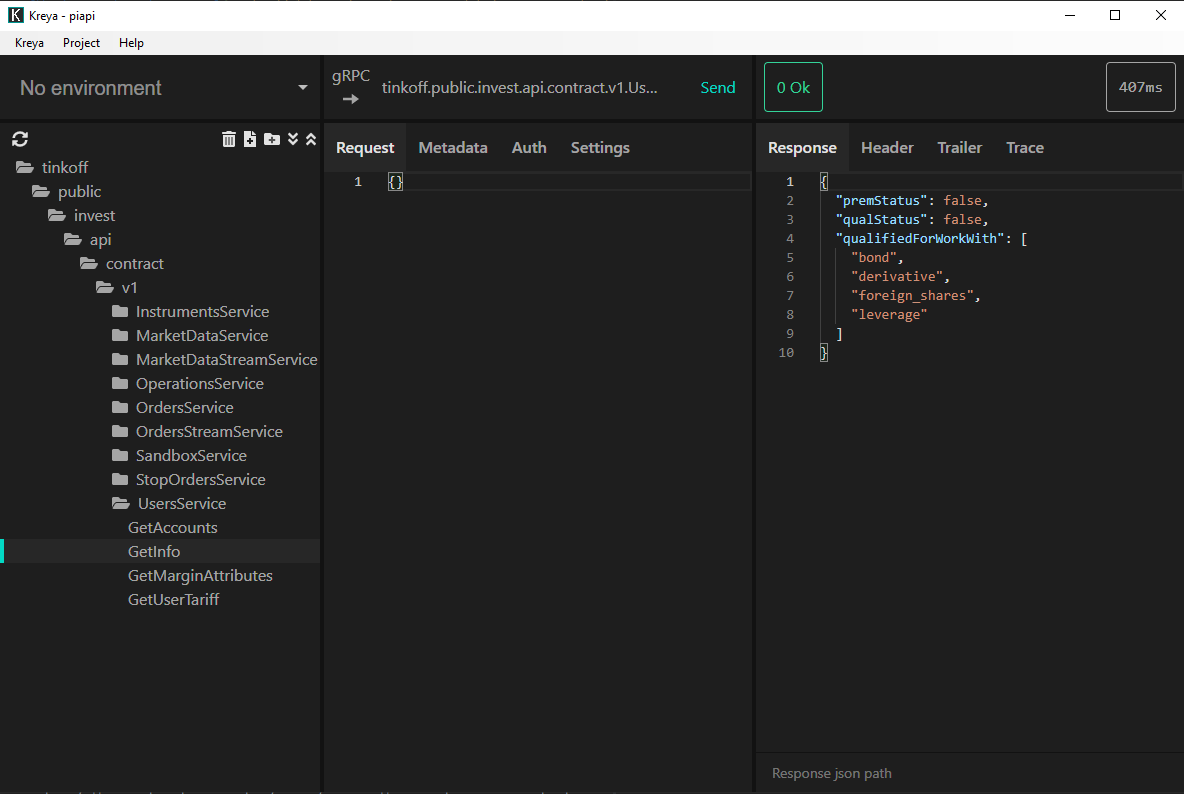Expand the MarketDataService folder
This screenshot has width=1184, height=794.
pyautogui.click(x=201, y=336)
